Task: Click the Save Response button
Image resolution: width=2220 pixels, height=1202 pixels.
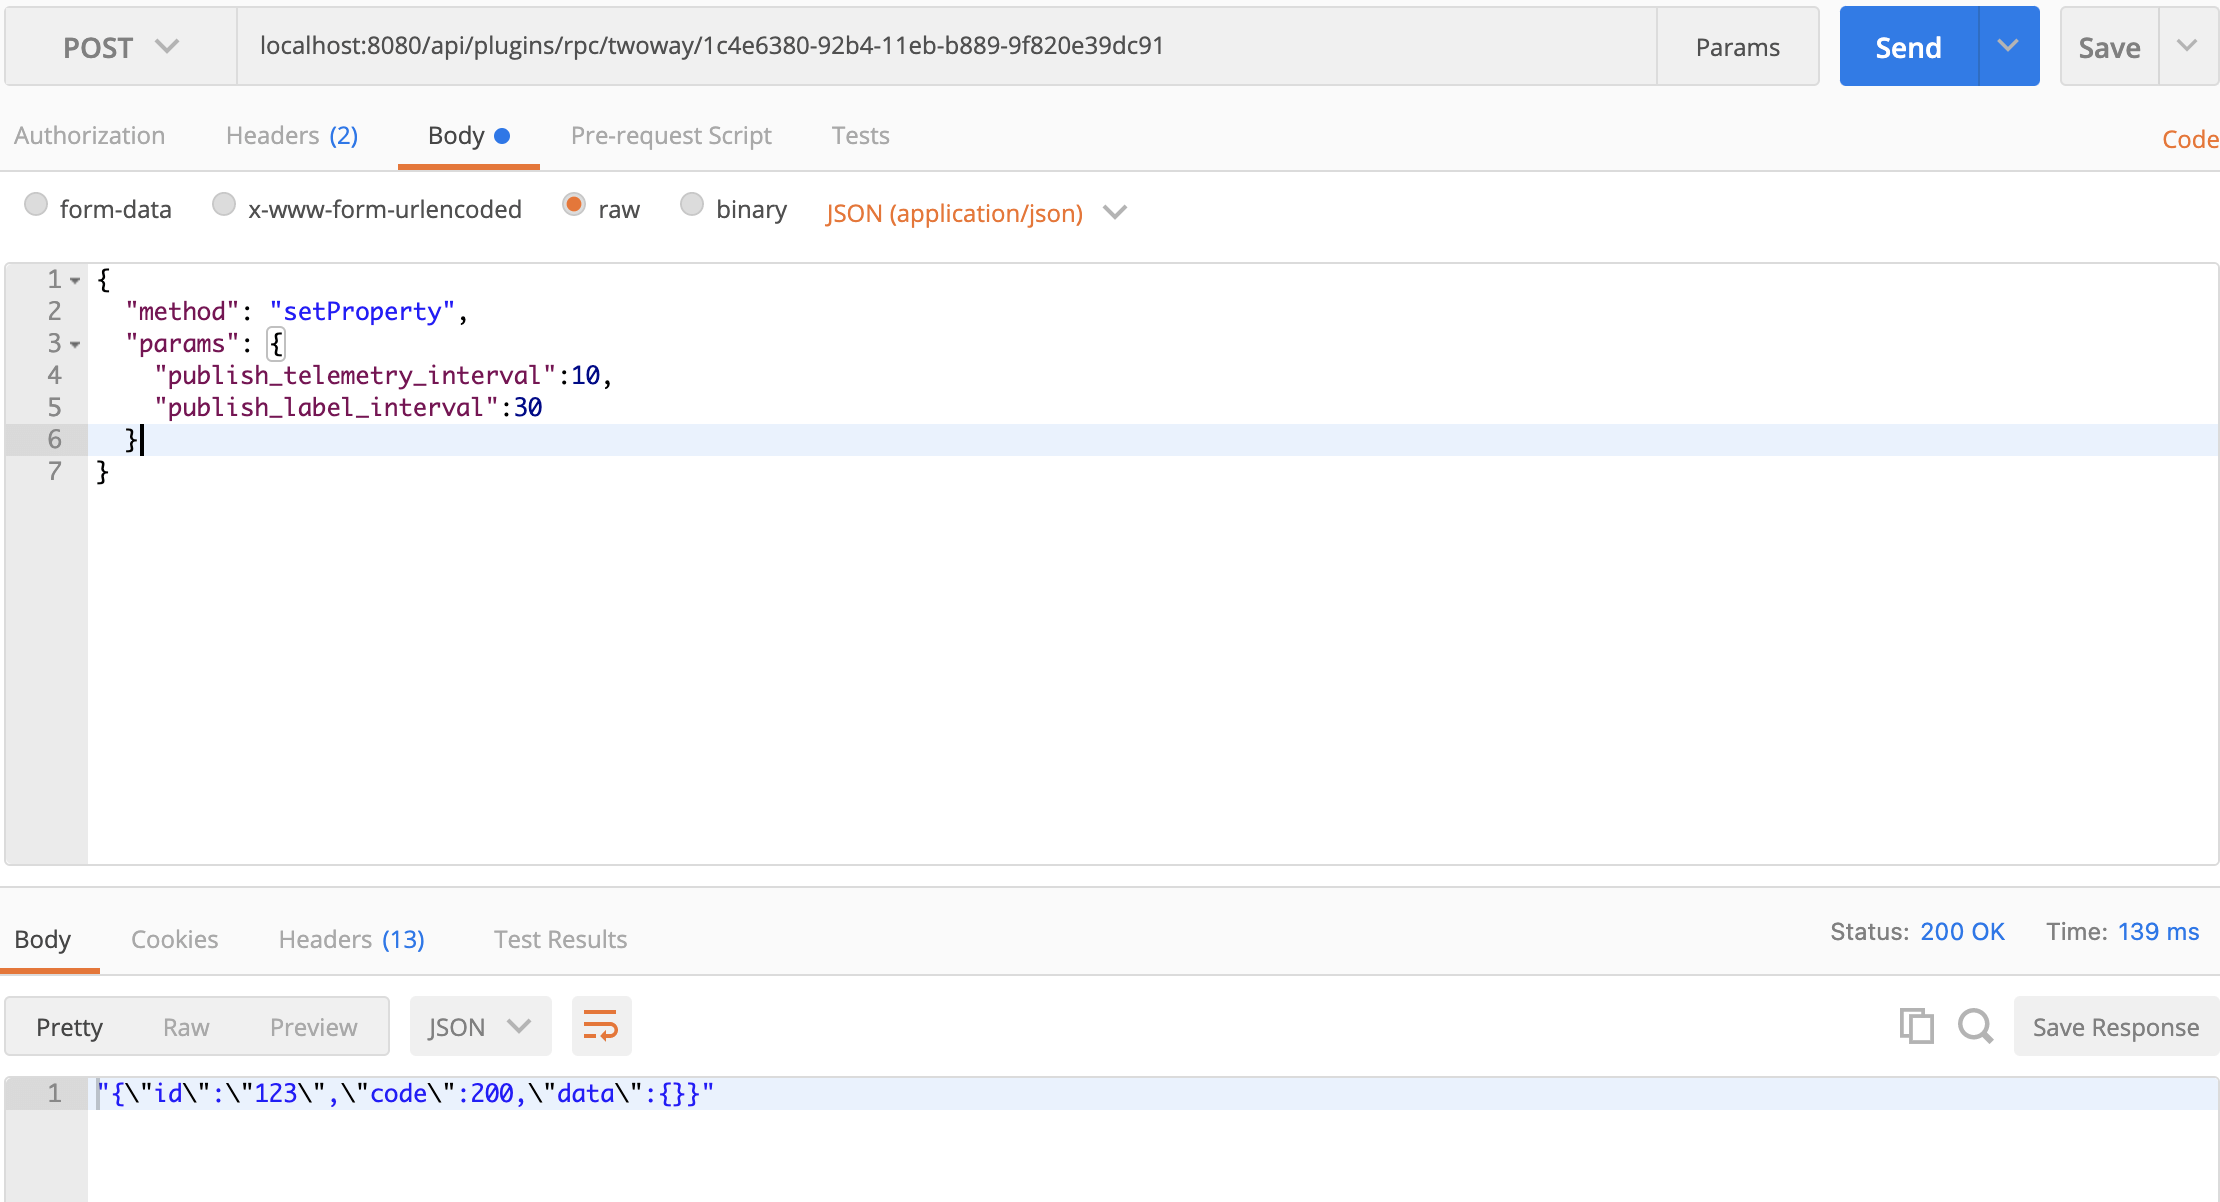Action: tap(2115, 1027)
